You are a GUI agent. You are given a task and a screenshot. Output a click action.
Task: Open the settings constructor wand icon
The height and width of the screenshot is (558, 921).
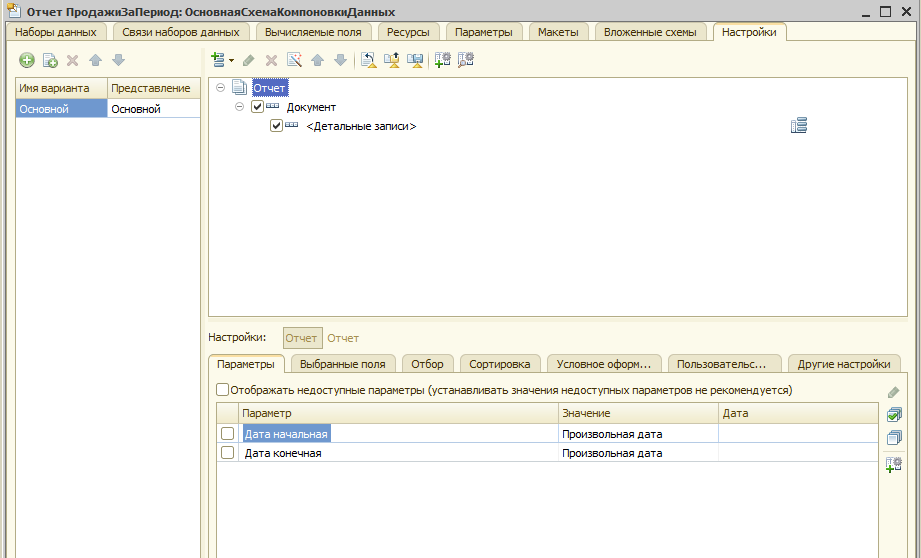(293, 61)
